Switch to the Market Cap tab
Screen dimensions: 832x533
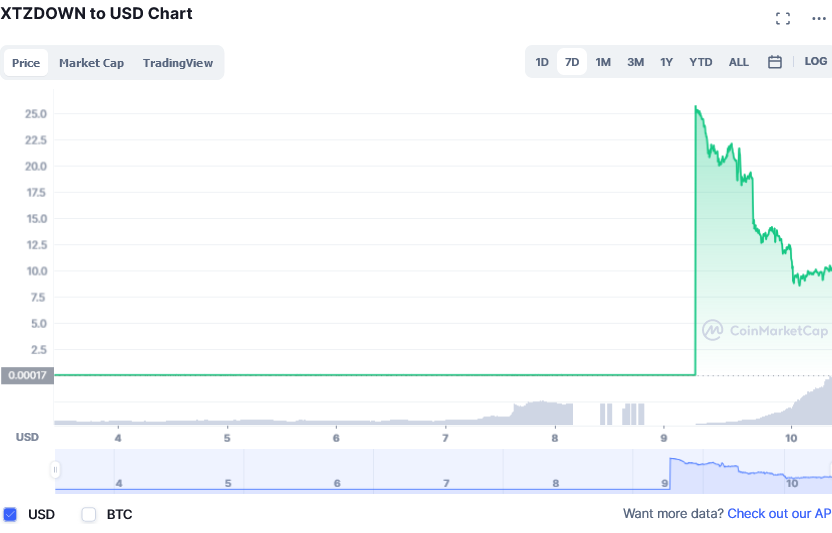coord(91,63)
